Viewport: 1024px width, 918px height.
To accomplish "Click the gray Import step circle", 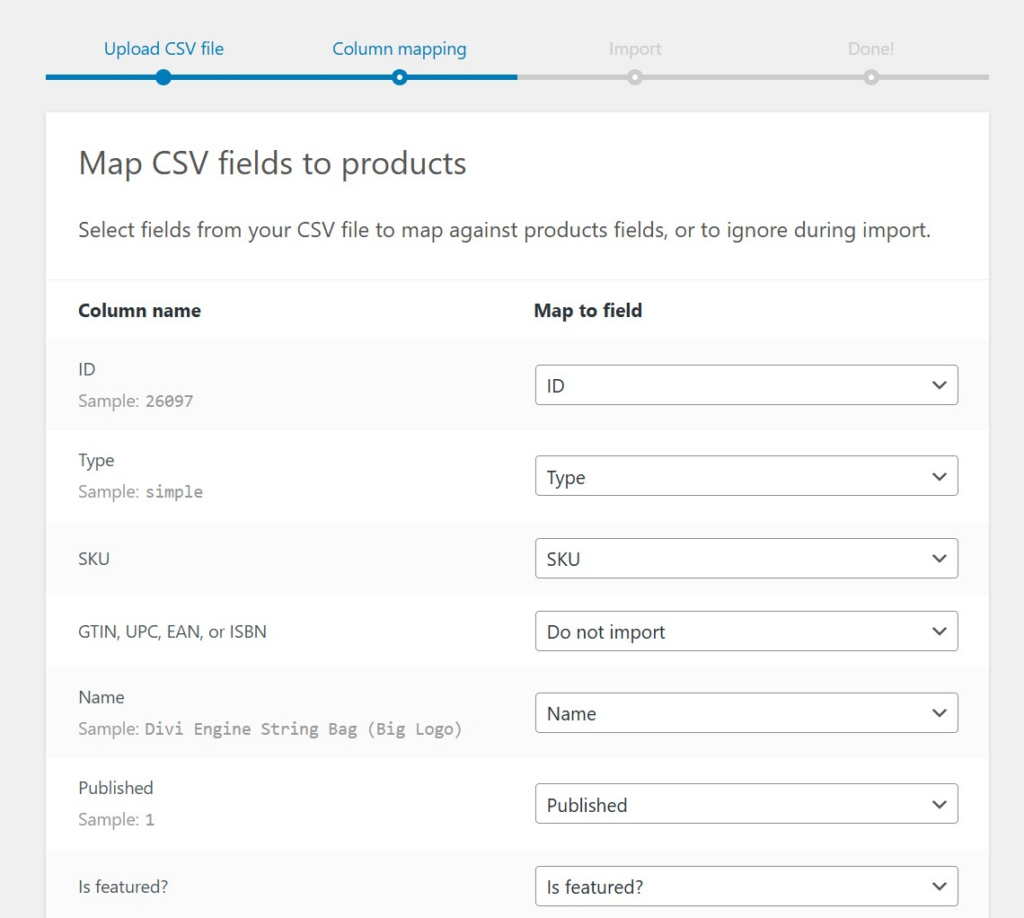I will pyautogui.click(x=635, y=77).
